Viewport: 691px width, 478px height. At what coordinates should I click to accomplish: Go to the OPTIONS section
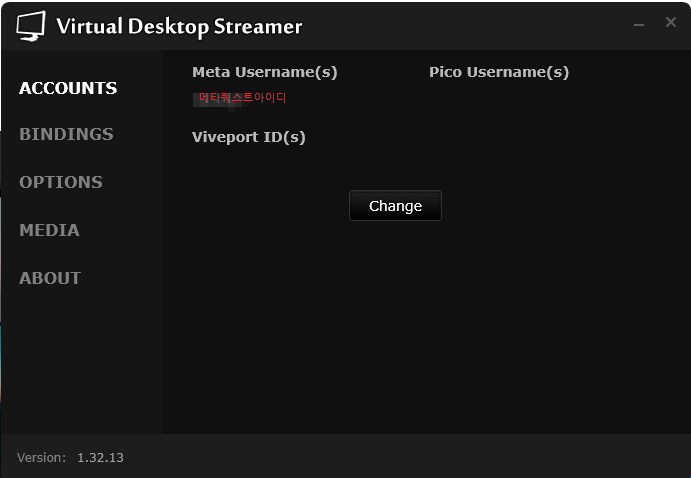pos(61,182)
